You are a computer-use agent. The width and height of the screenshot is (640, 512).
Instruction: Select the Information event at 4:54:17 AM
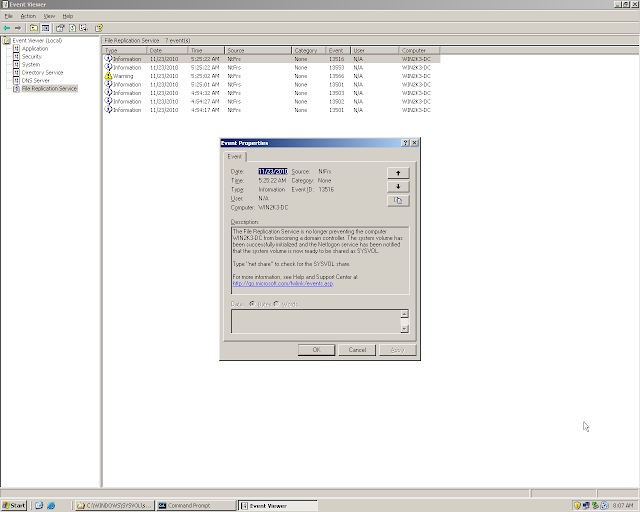[x=271, y=110]
